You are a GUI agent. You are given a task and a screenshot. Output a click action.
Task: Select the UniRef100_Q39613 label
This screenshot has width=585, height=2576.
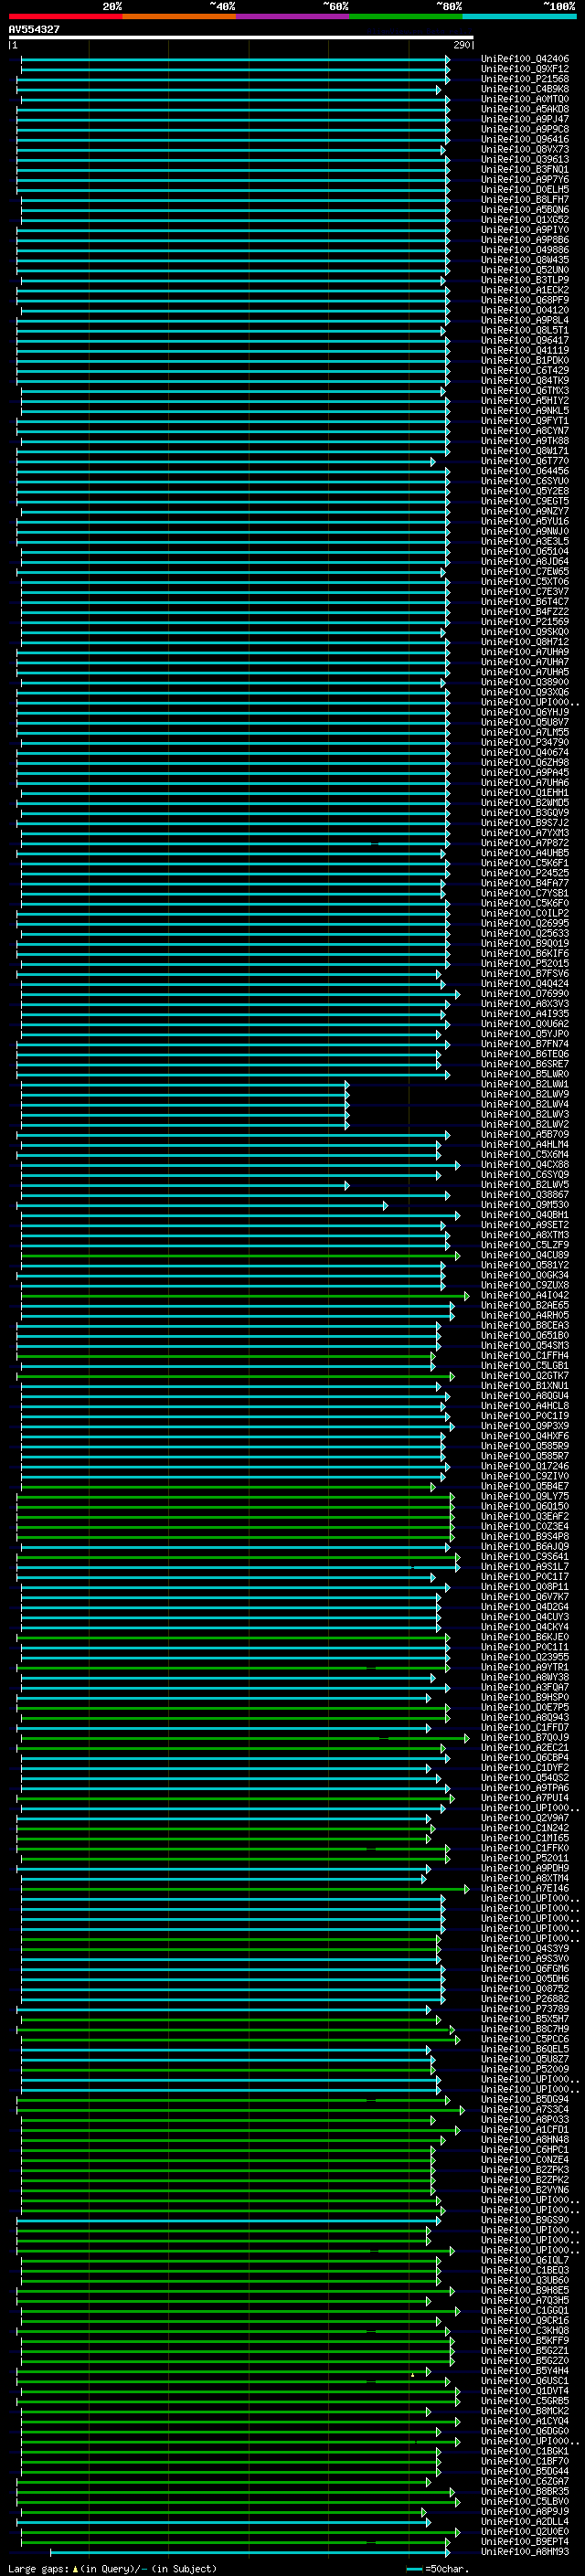(525, 159)
